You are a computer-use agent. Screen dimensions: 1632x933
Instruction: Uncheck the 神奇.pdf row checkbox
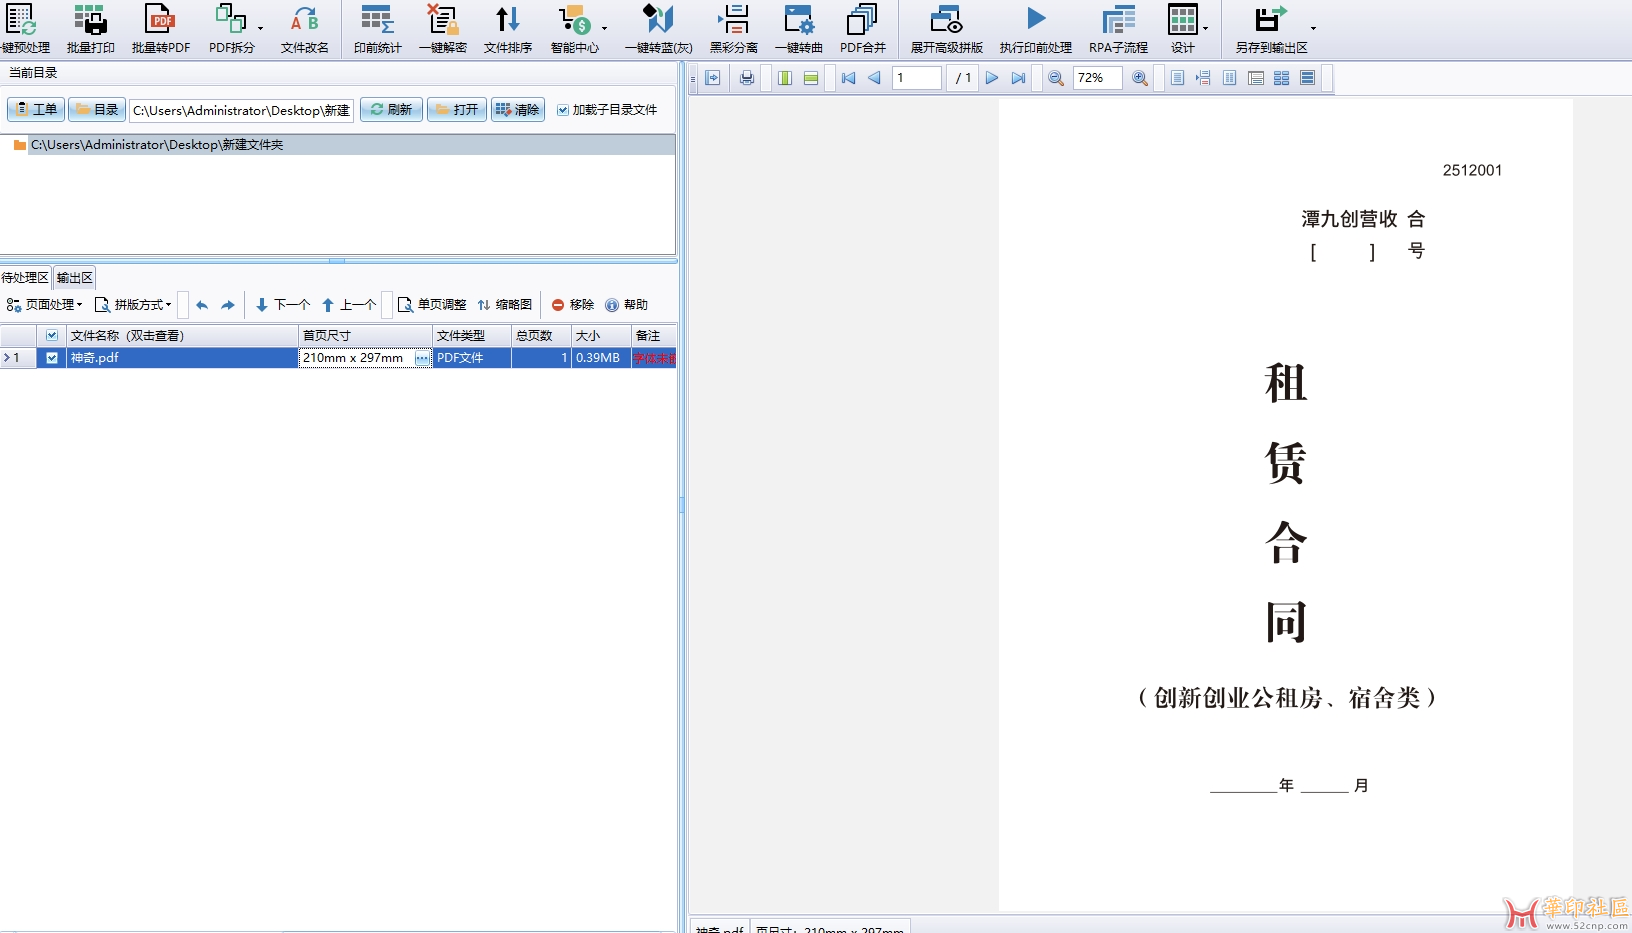(52, 358)
